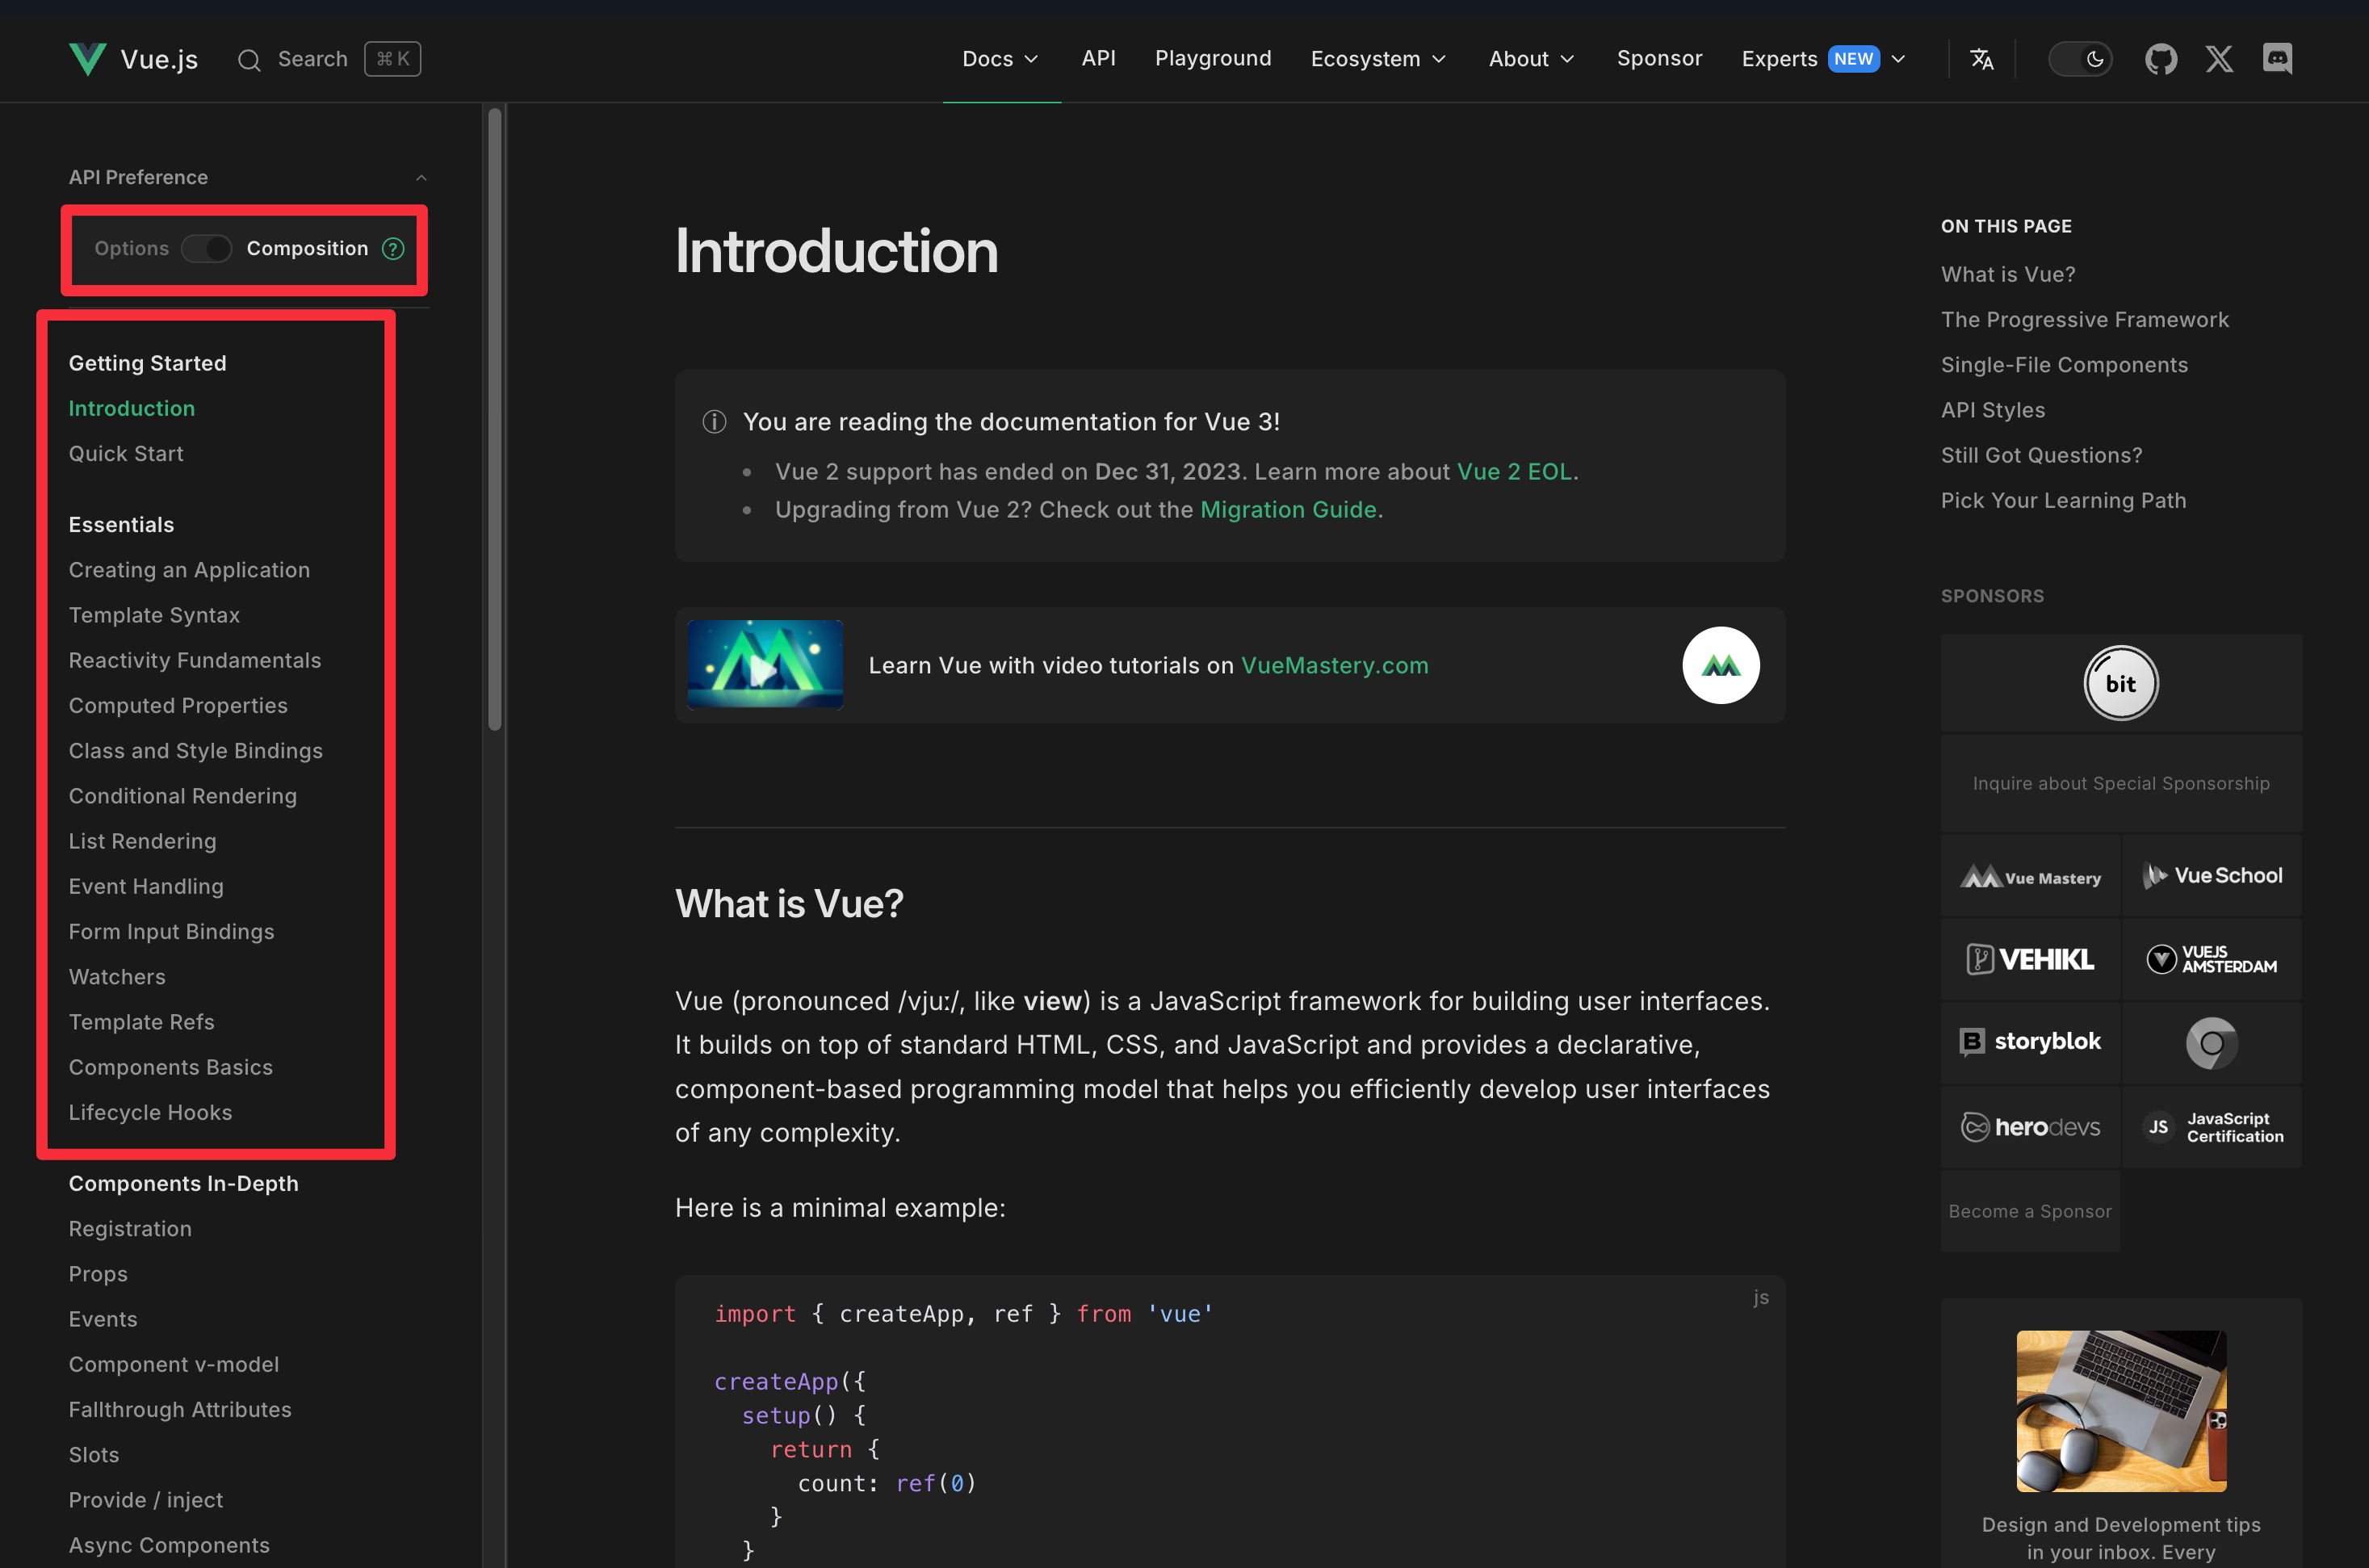Open the API nav item
Viewport: 2369px width, 1568px height.
pos(1098,58)
